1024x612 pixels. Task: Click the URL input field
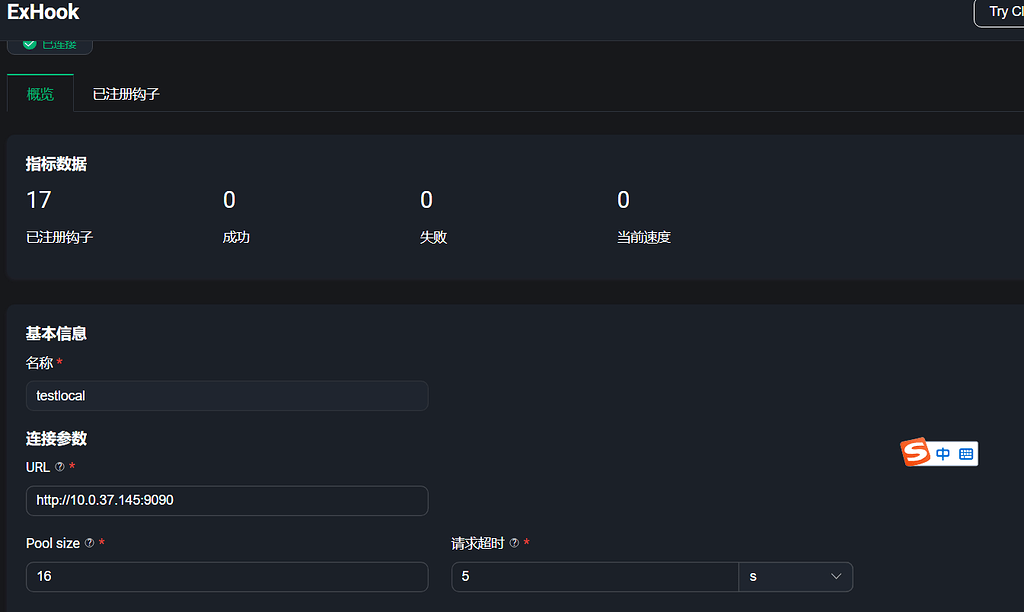pyautogui.click(x=226, y=501)
